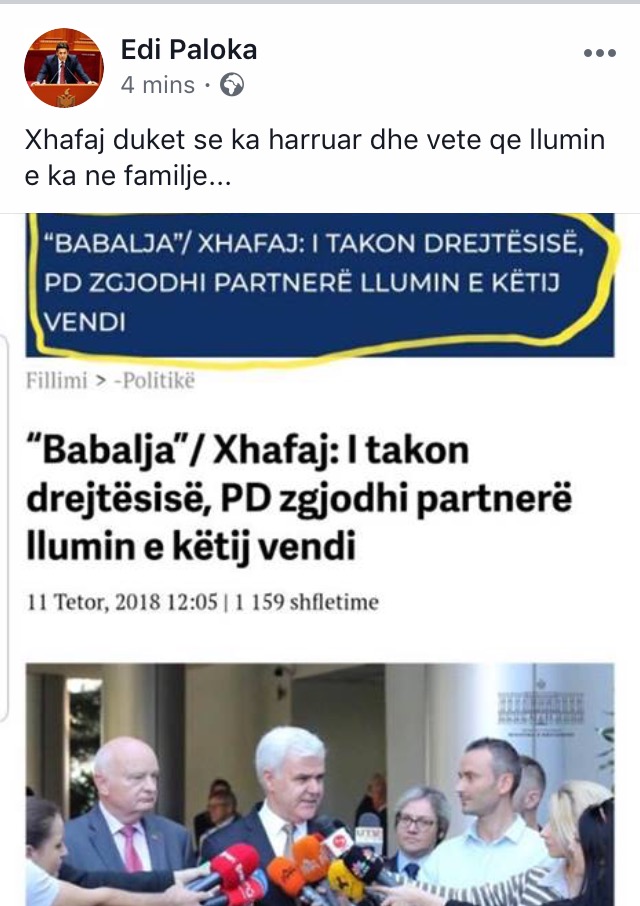Click the post caption starting "Xhafaj duket"
The width and height of the screenshot is (640, 906).
click(315, 157)
